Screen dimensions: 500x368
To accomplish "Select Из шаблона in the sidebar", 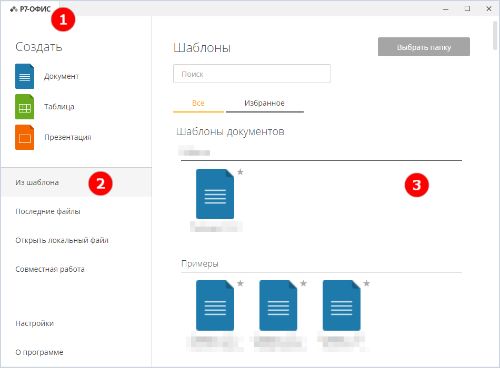I will click(76, 182).
